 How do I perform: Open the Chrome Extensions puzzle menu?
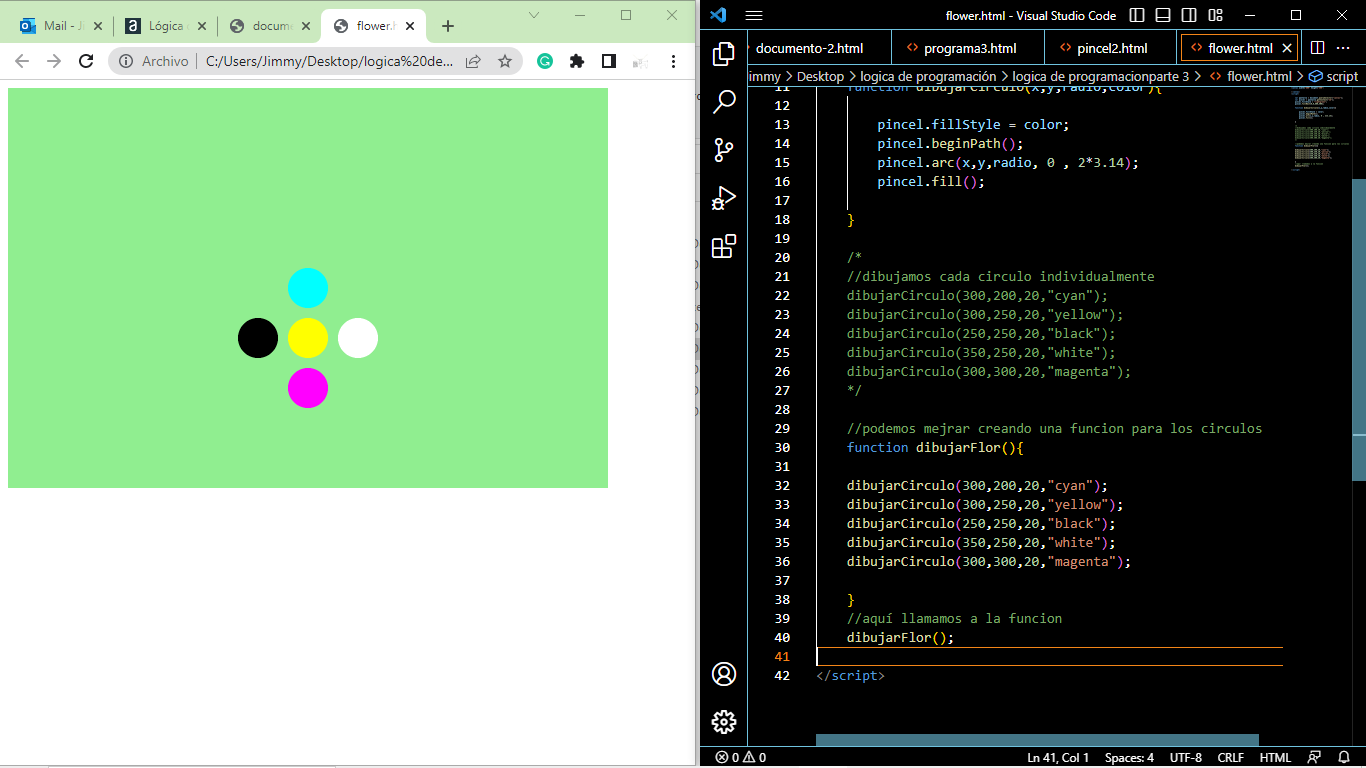577,61
